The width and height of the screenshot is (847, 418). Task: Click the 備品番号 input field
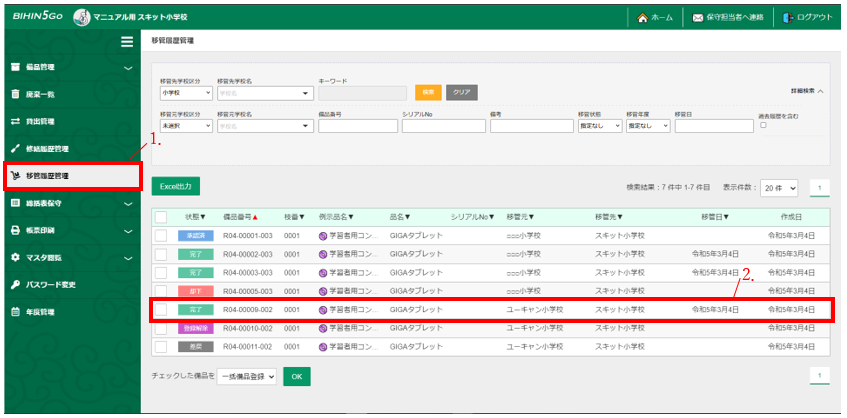[x=356, y=126]
